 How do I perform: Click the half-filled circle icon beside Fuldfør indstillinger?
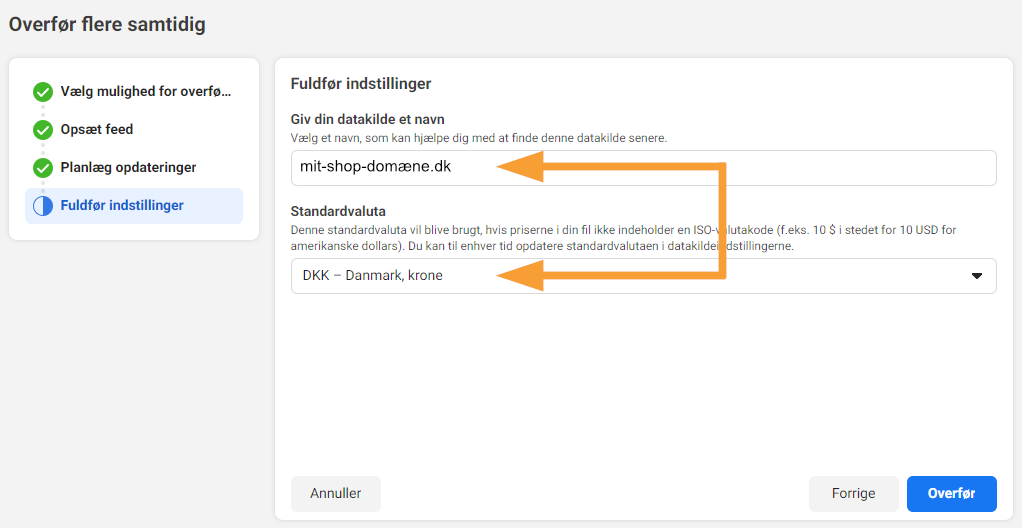(x=43, y=206)
